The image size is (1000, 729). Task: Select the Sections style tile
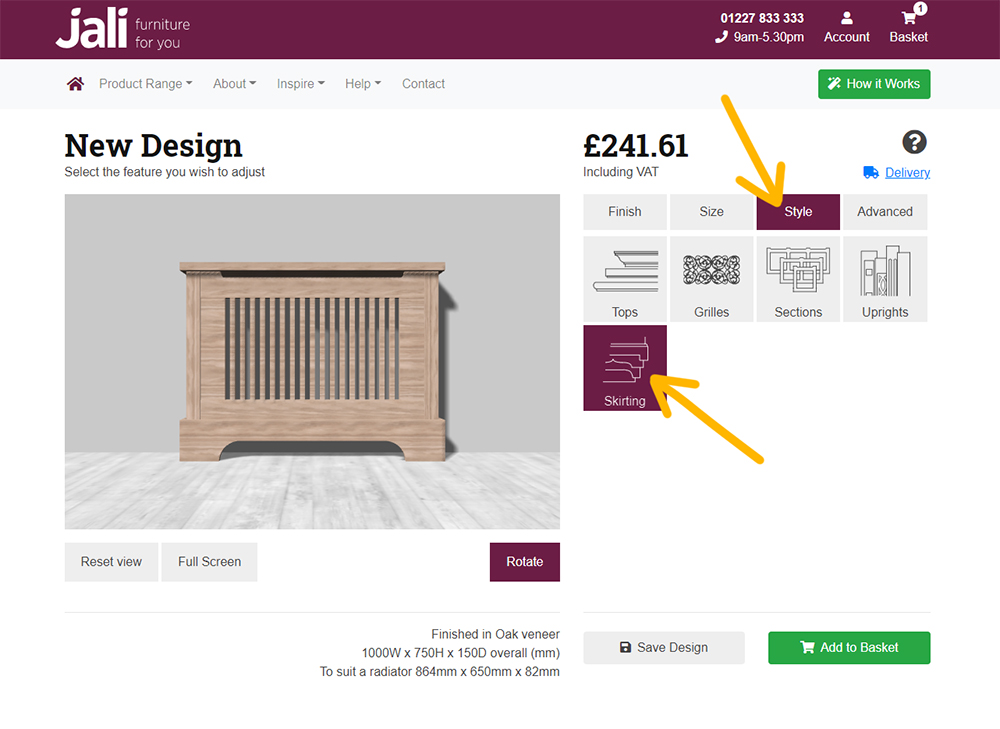pos(798,279)
